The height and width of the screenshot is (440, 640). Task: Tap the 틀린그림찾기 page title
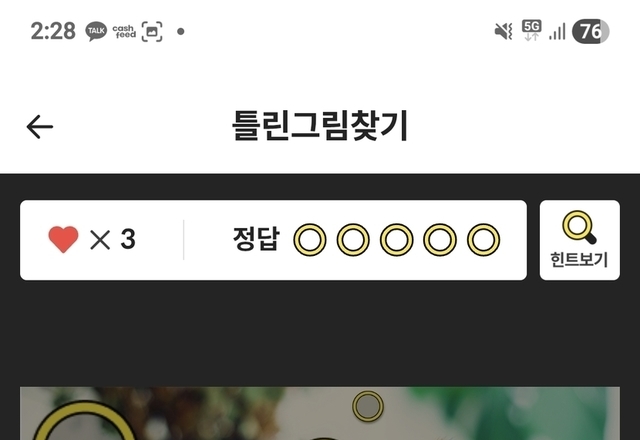point(320,126)
